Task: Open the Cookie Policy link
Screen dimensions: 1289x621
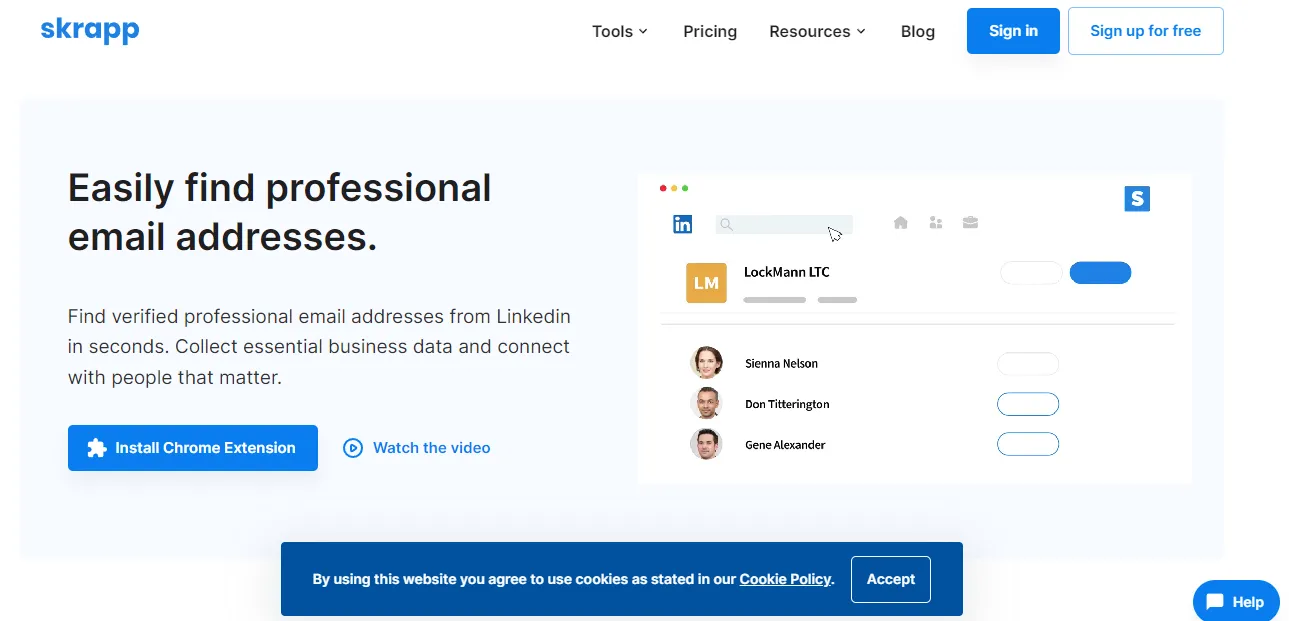Action: click(785, 579)
